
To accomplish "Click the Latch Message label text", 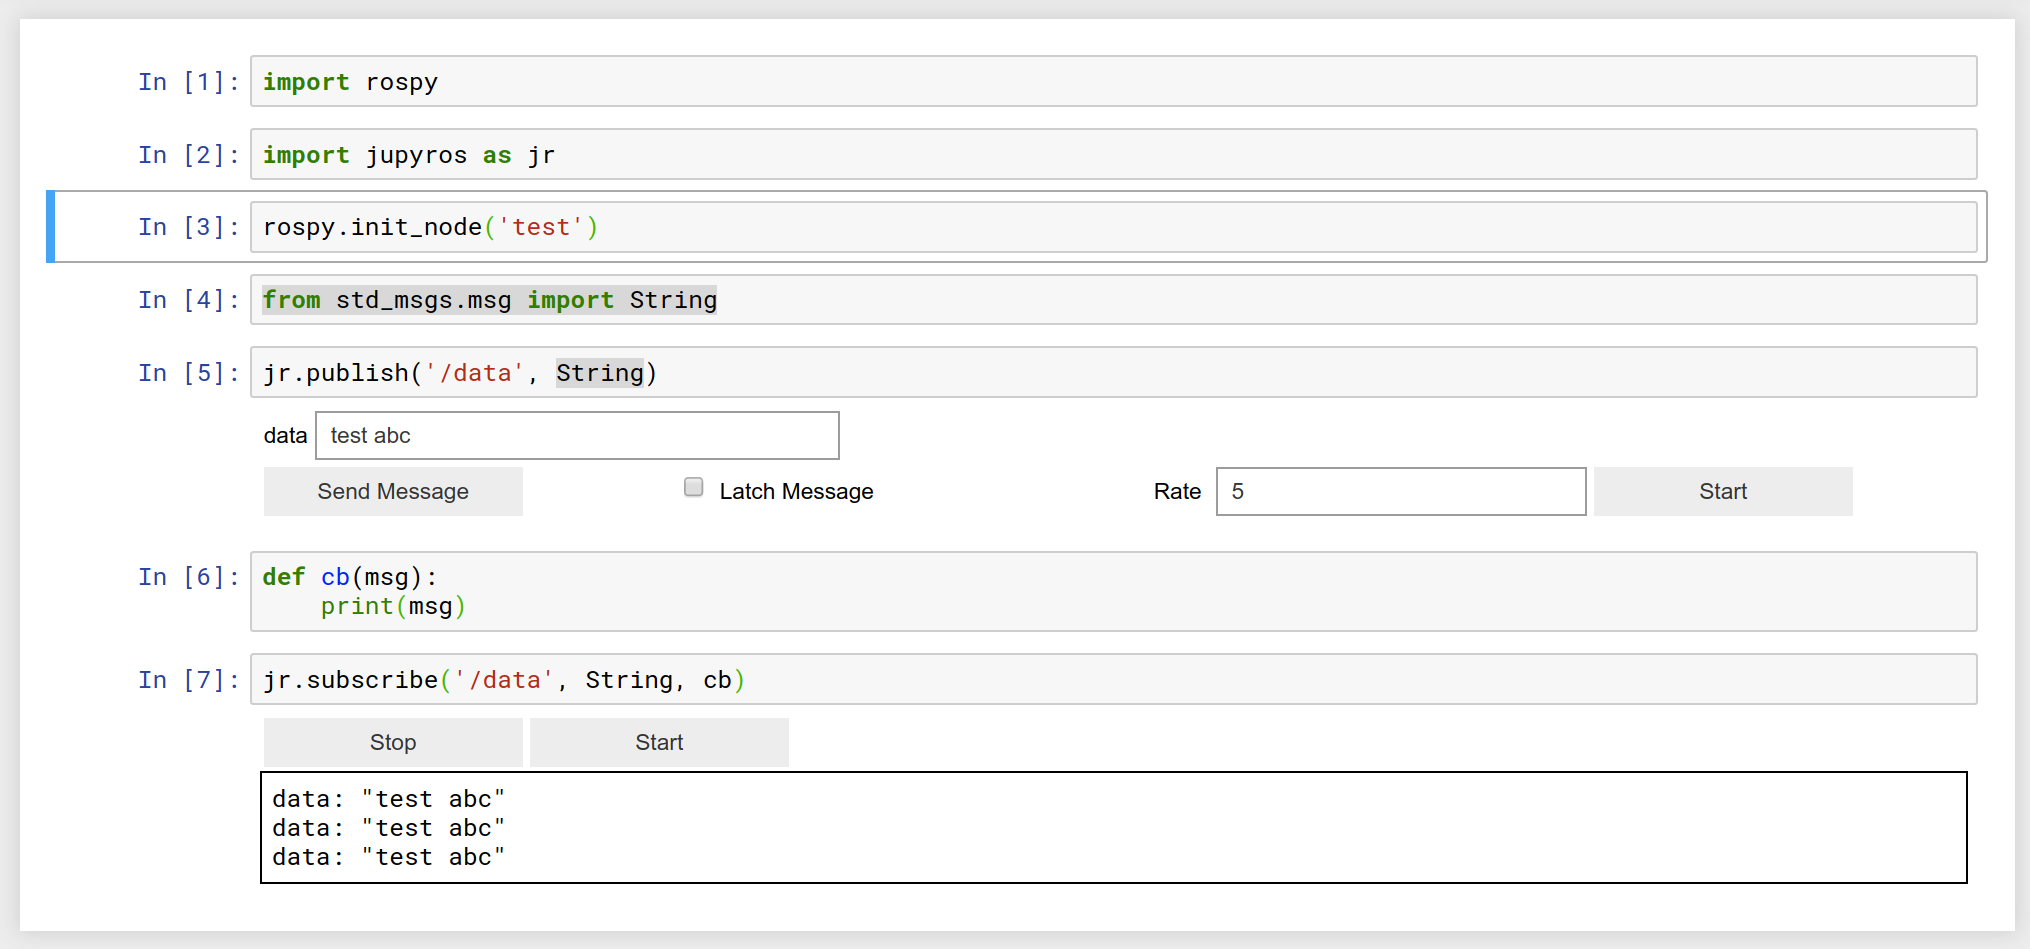I will click(796, 491).
